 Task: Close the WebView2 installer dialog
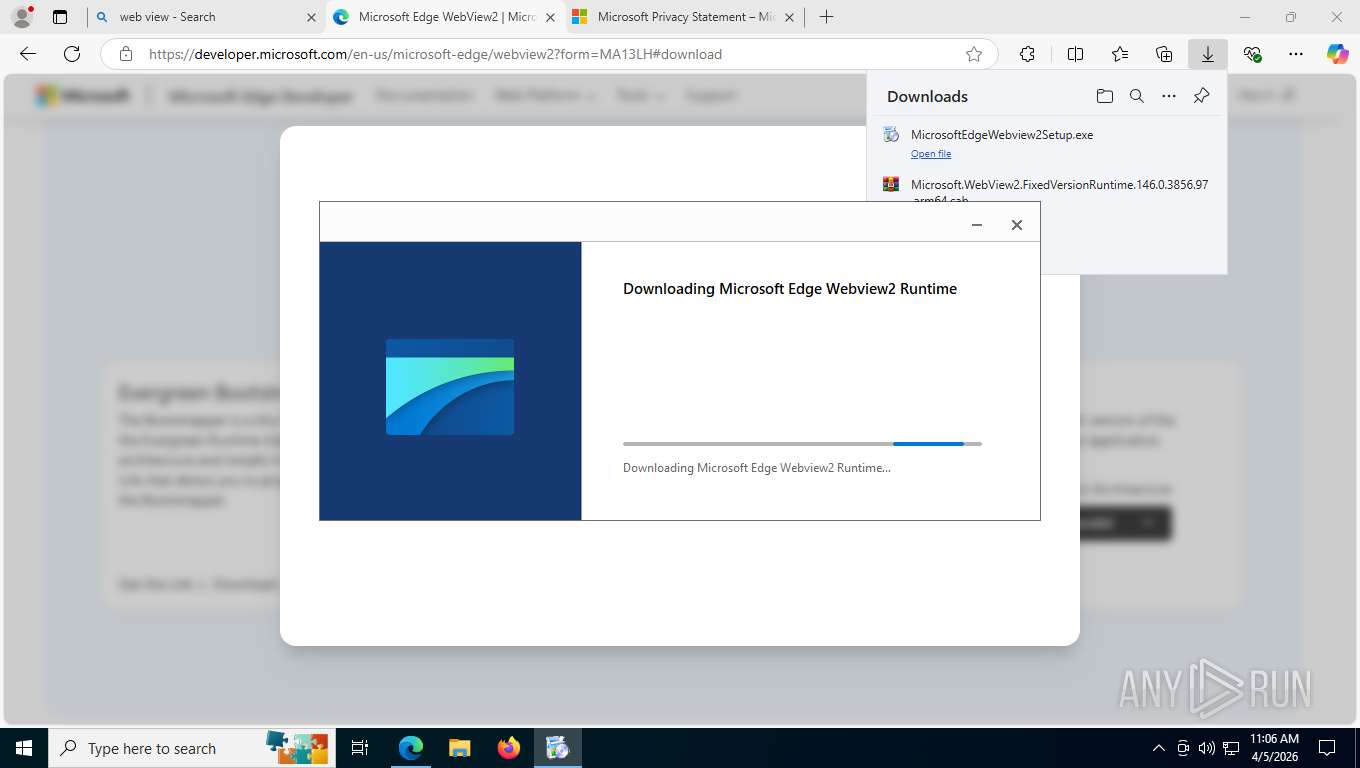tap(1016, 225)
